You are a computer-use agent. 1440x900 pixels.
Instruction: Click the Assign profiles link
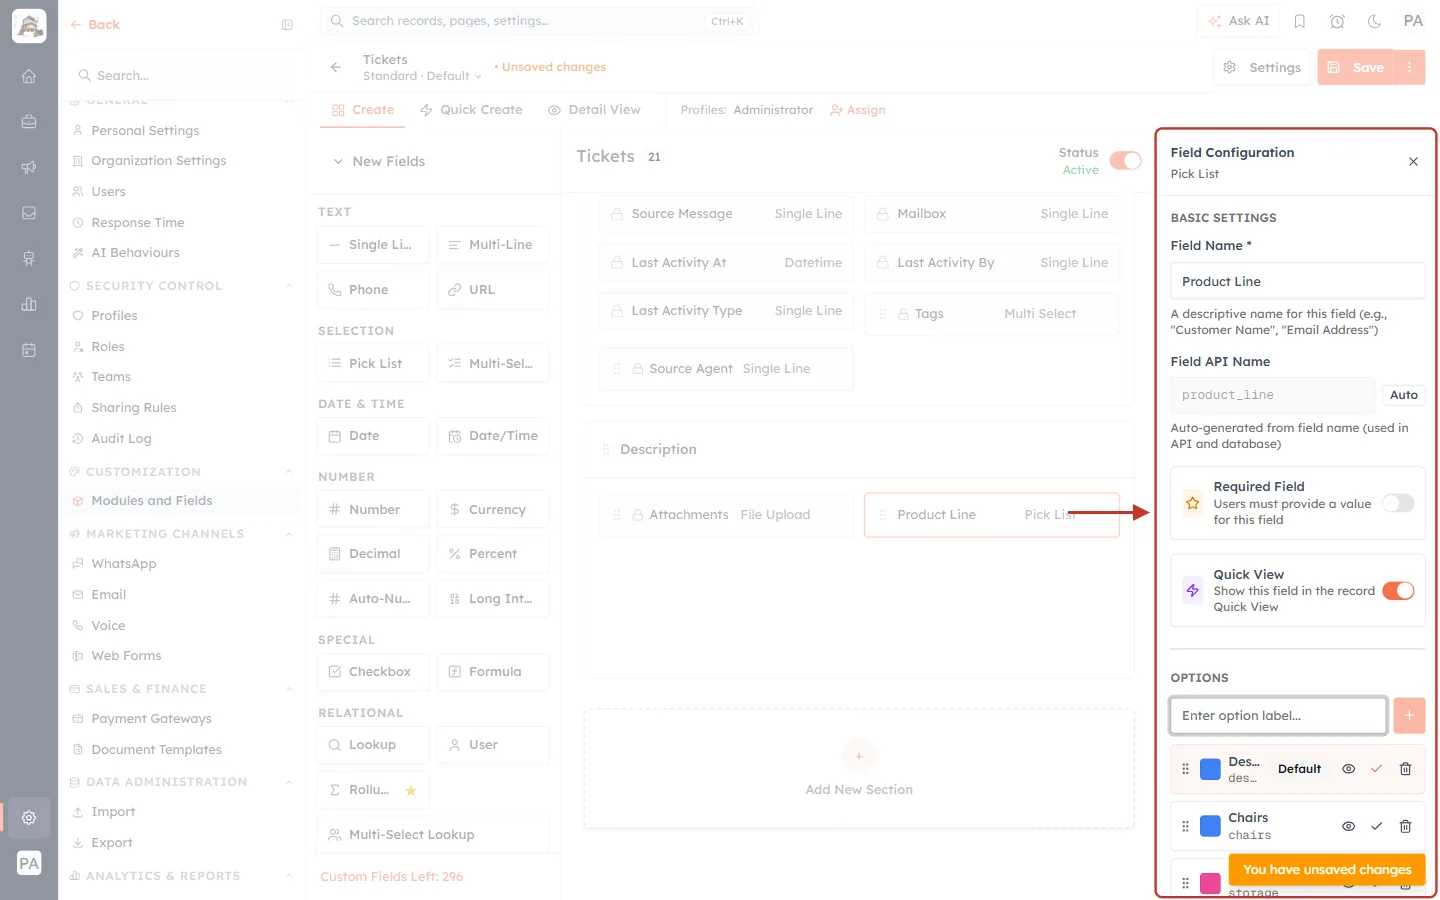point(858,110)
